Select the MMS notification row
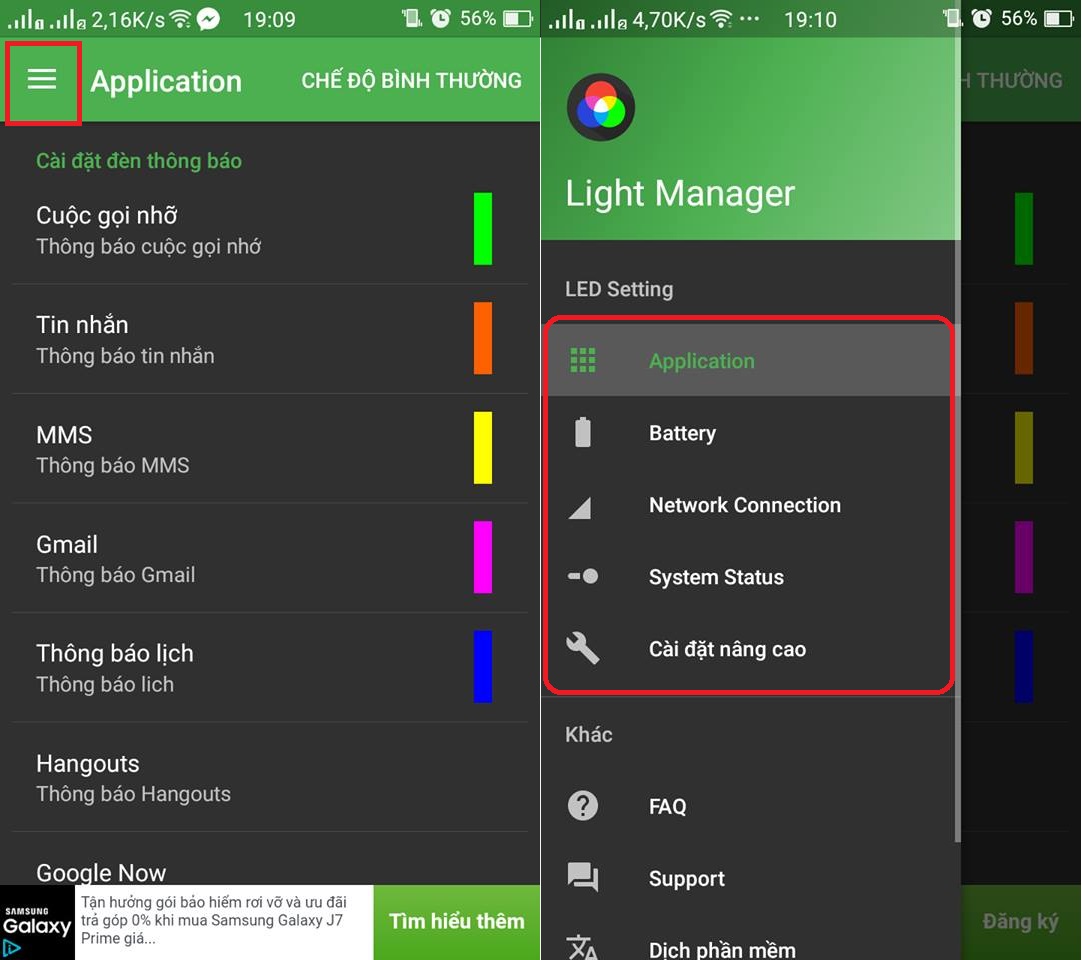1082x960 pixels. tap(270, 449)
